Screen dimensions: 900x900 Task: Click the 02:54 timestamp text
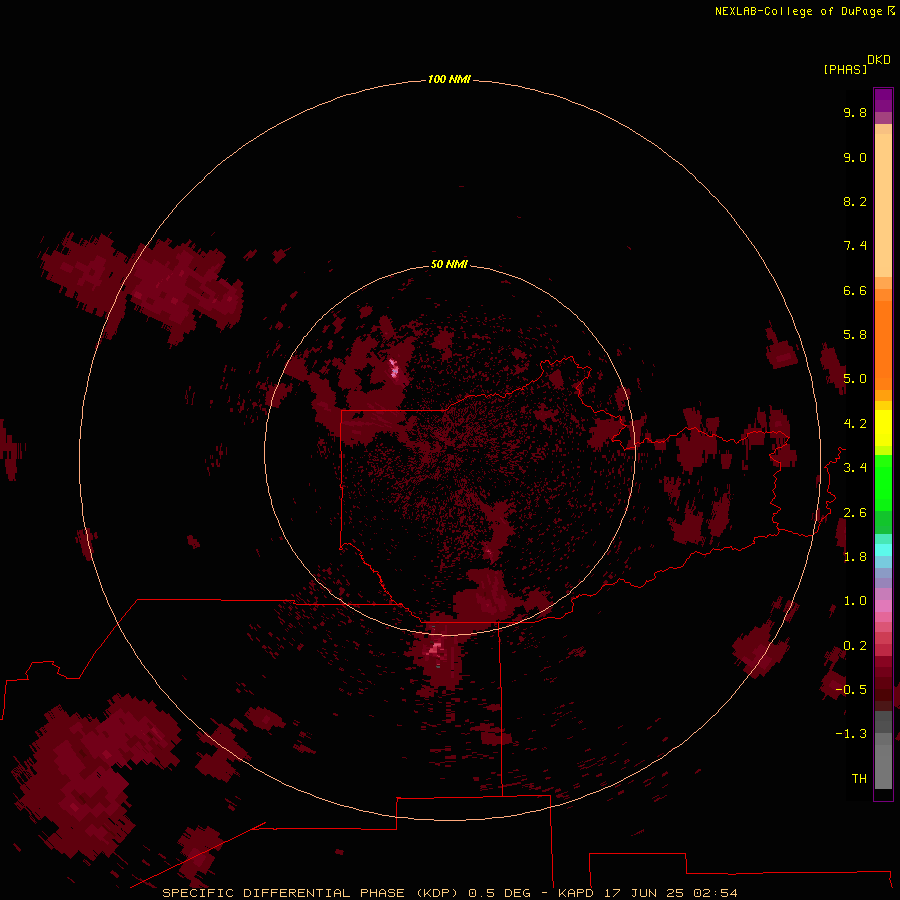pyautogui.click(x=715, y=893)
